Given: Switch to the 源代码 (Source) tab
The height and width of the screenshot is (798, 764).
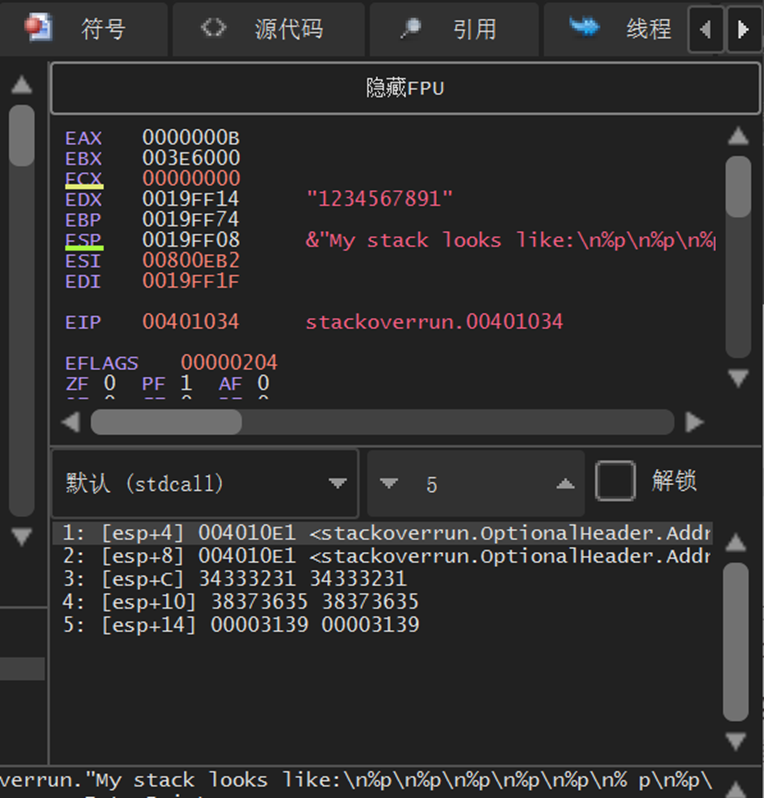Looking at the screenshot, I should [268, 29].
